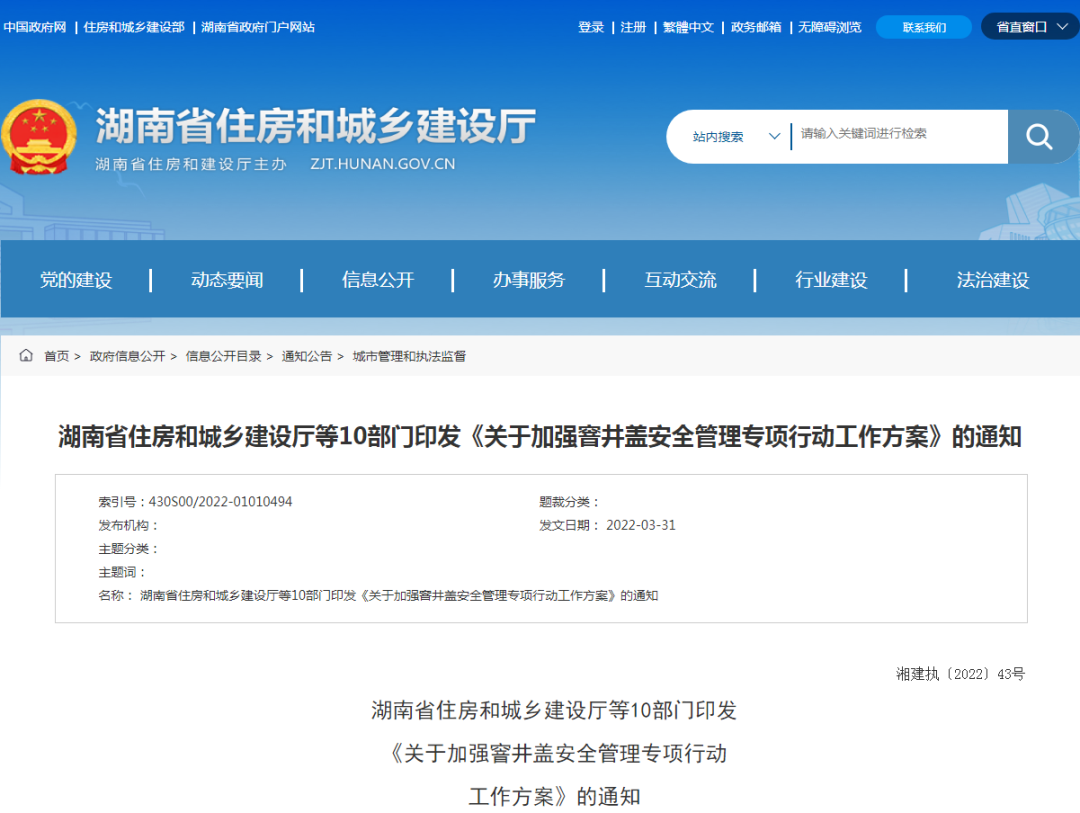
Task: Click the home icon in the breadcrumb
Action: click(x=27, y=355)
